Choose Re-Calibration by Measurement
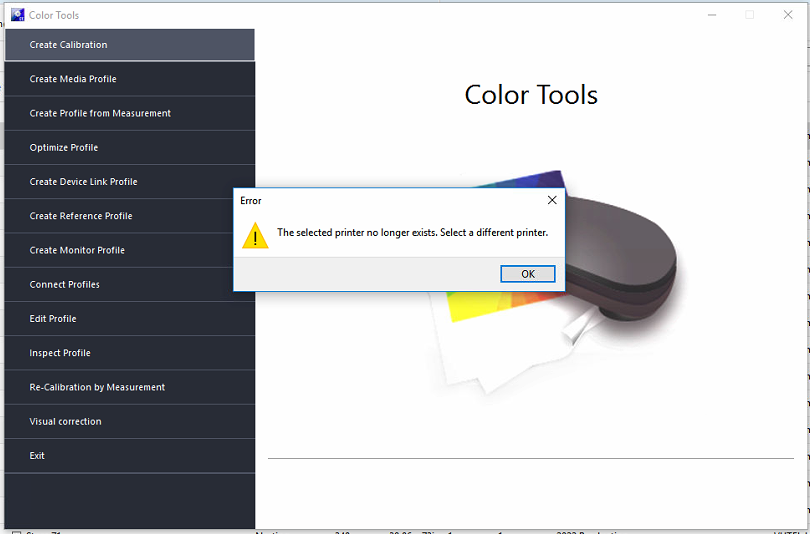The image size is (810, 534). point(130,387)
